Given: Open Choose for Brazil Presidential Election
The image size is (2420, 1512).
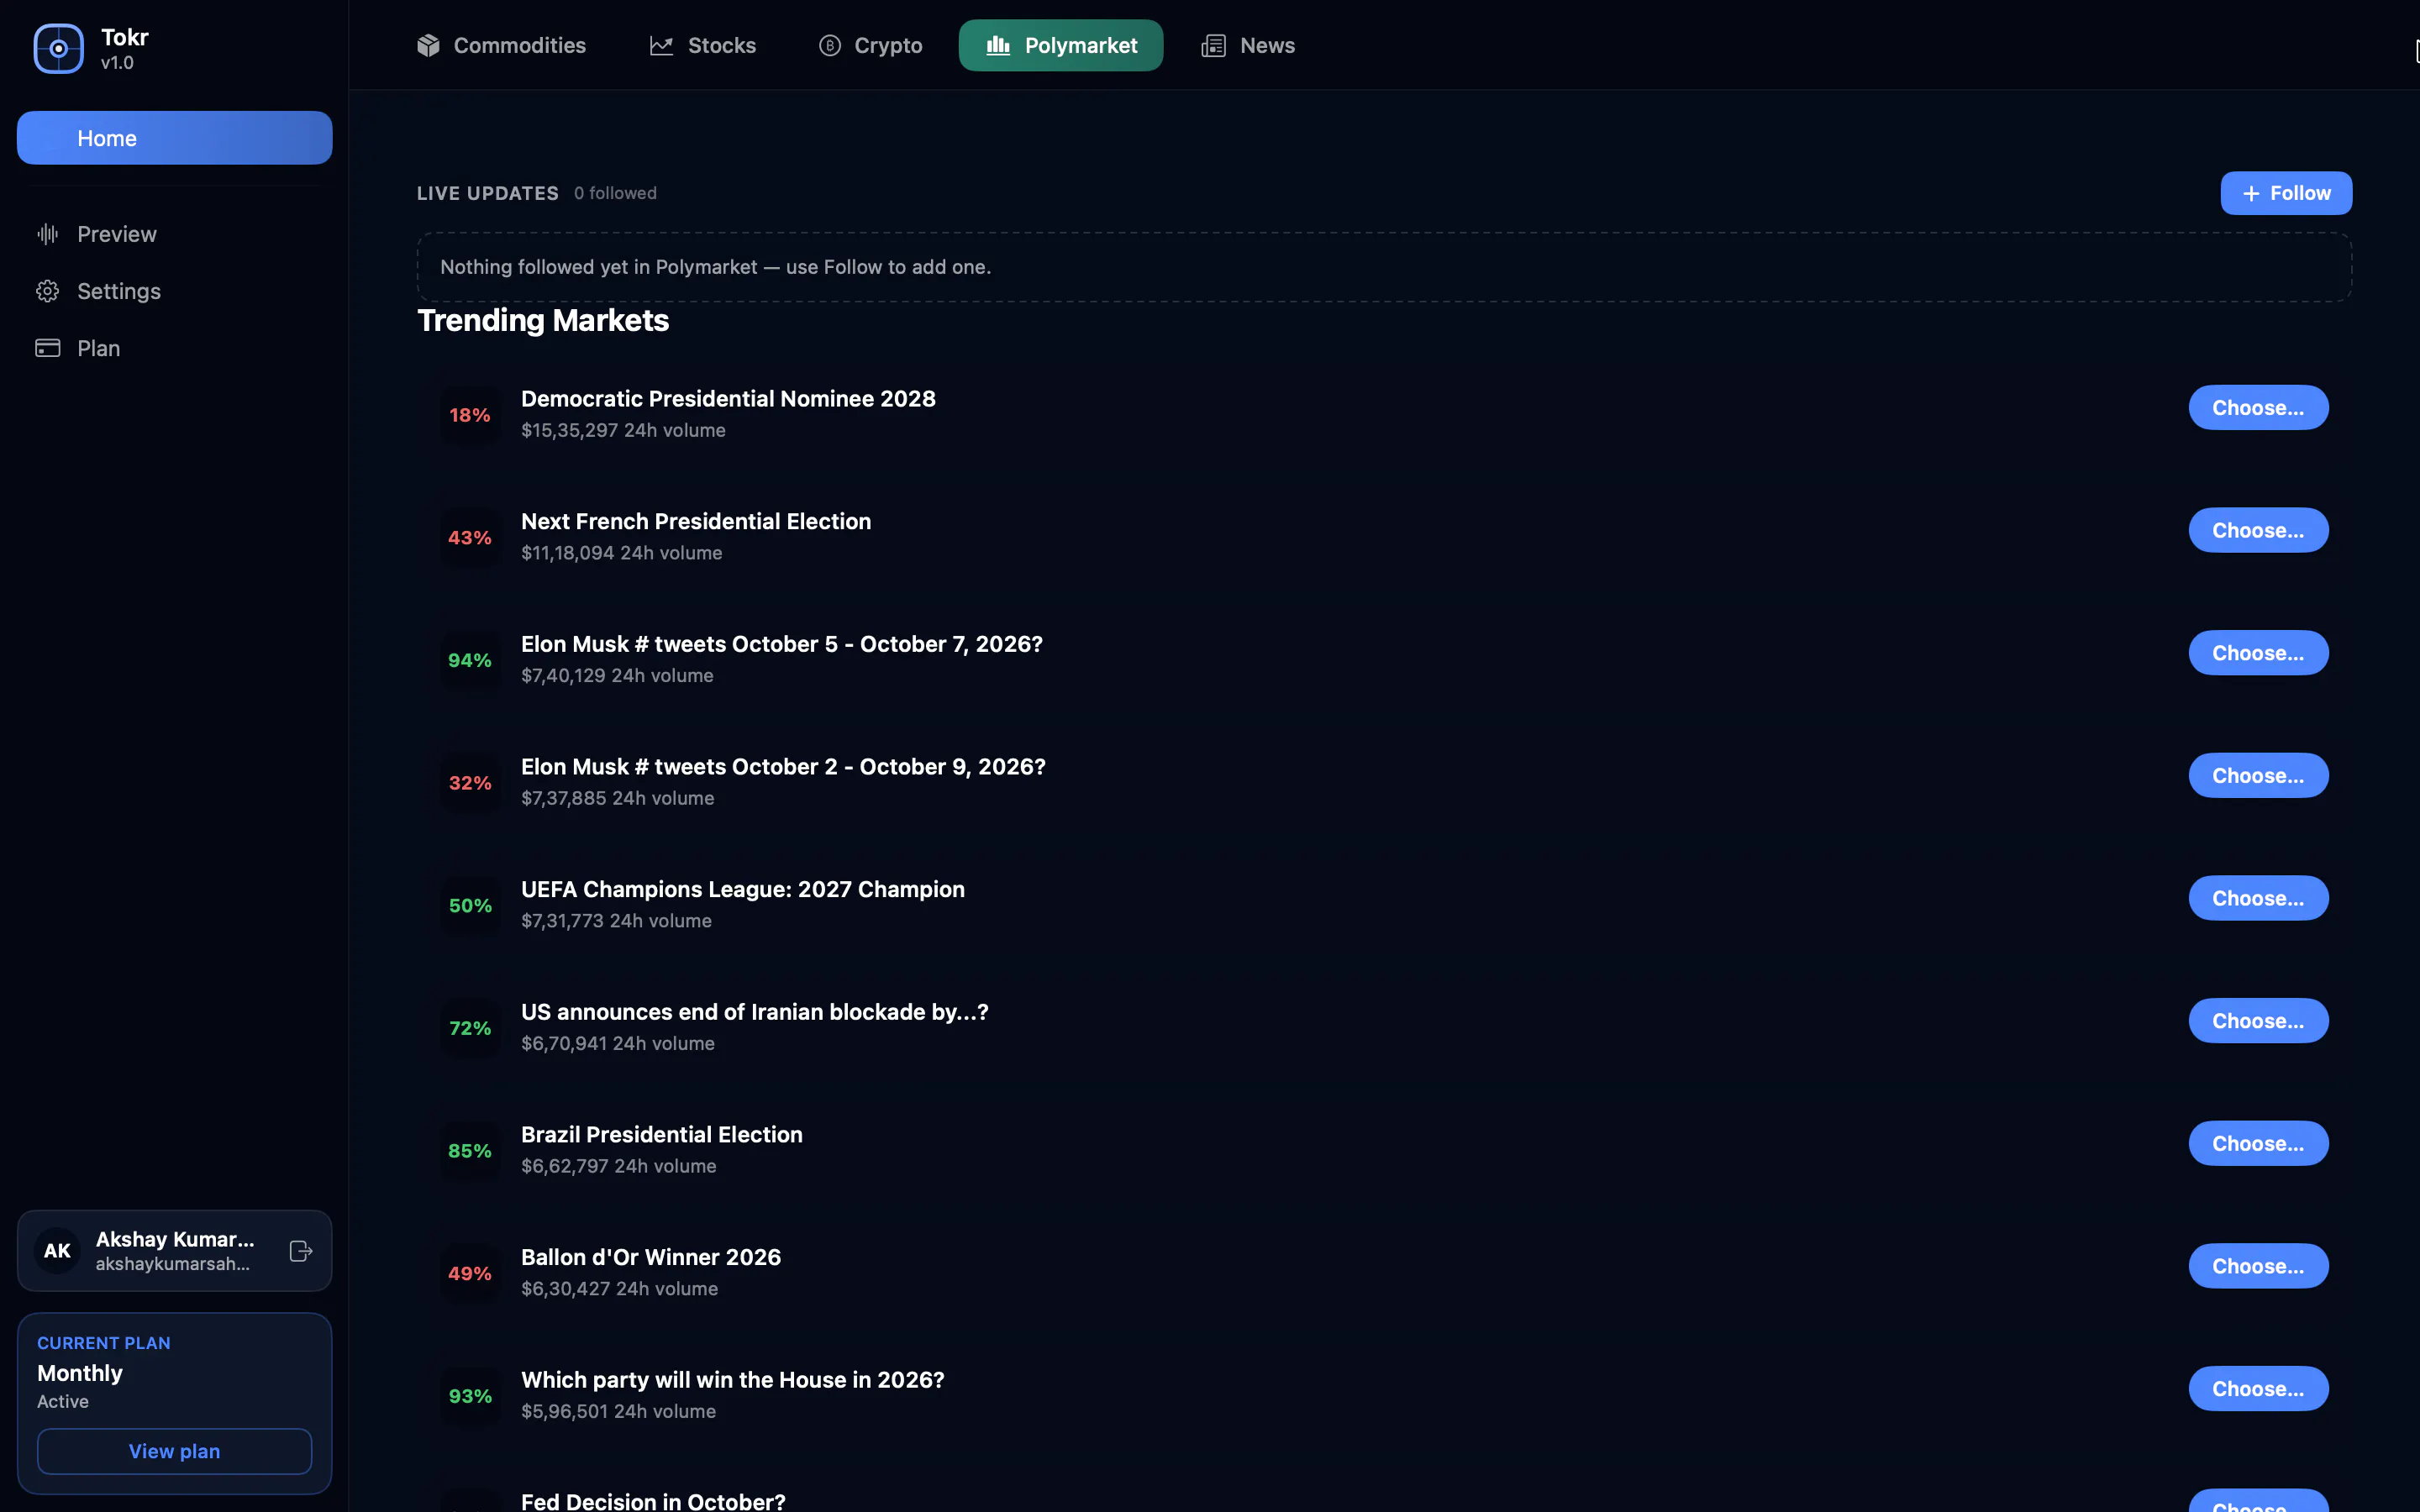Looking at the screenshot, I should [2258, 1144].
